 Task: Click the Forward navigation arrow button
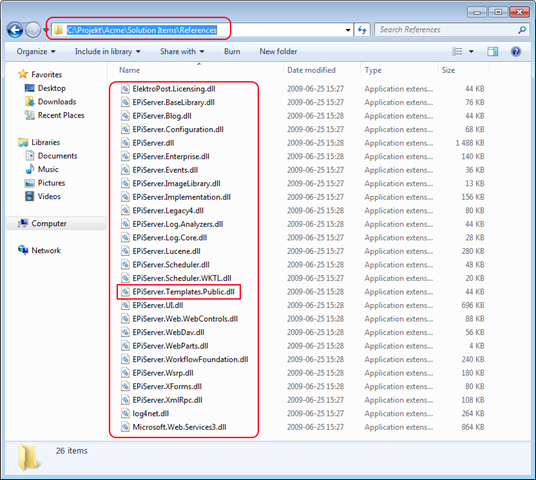click(x=33, y=30)
